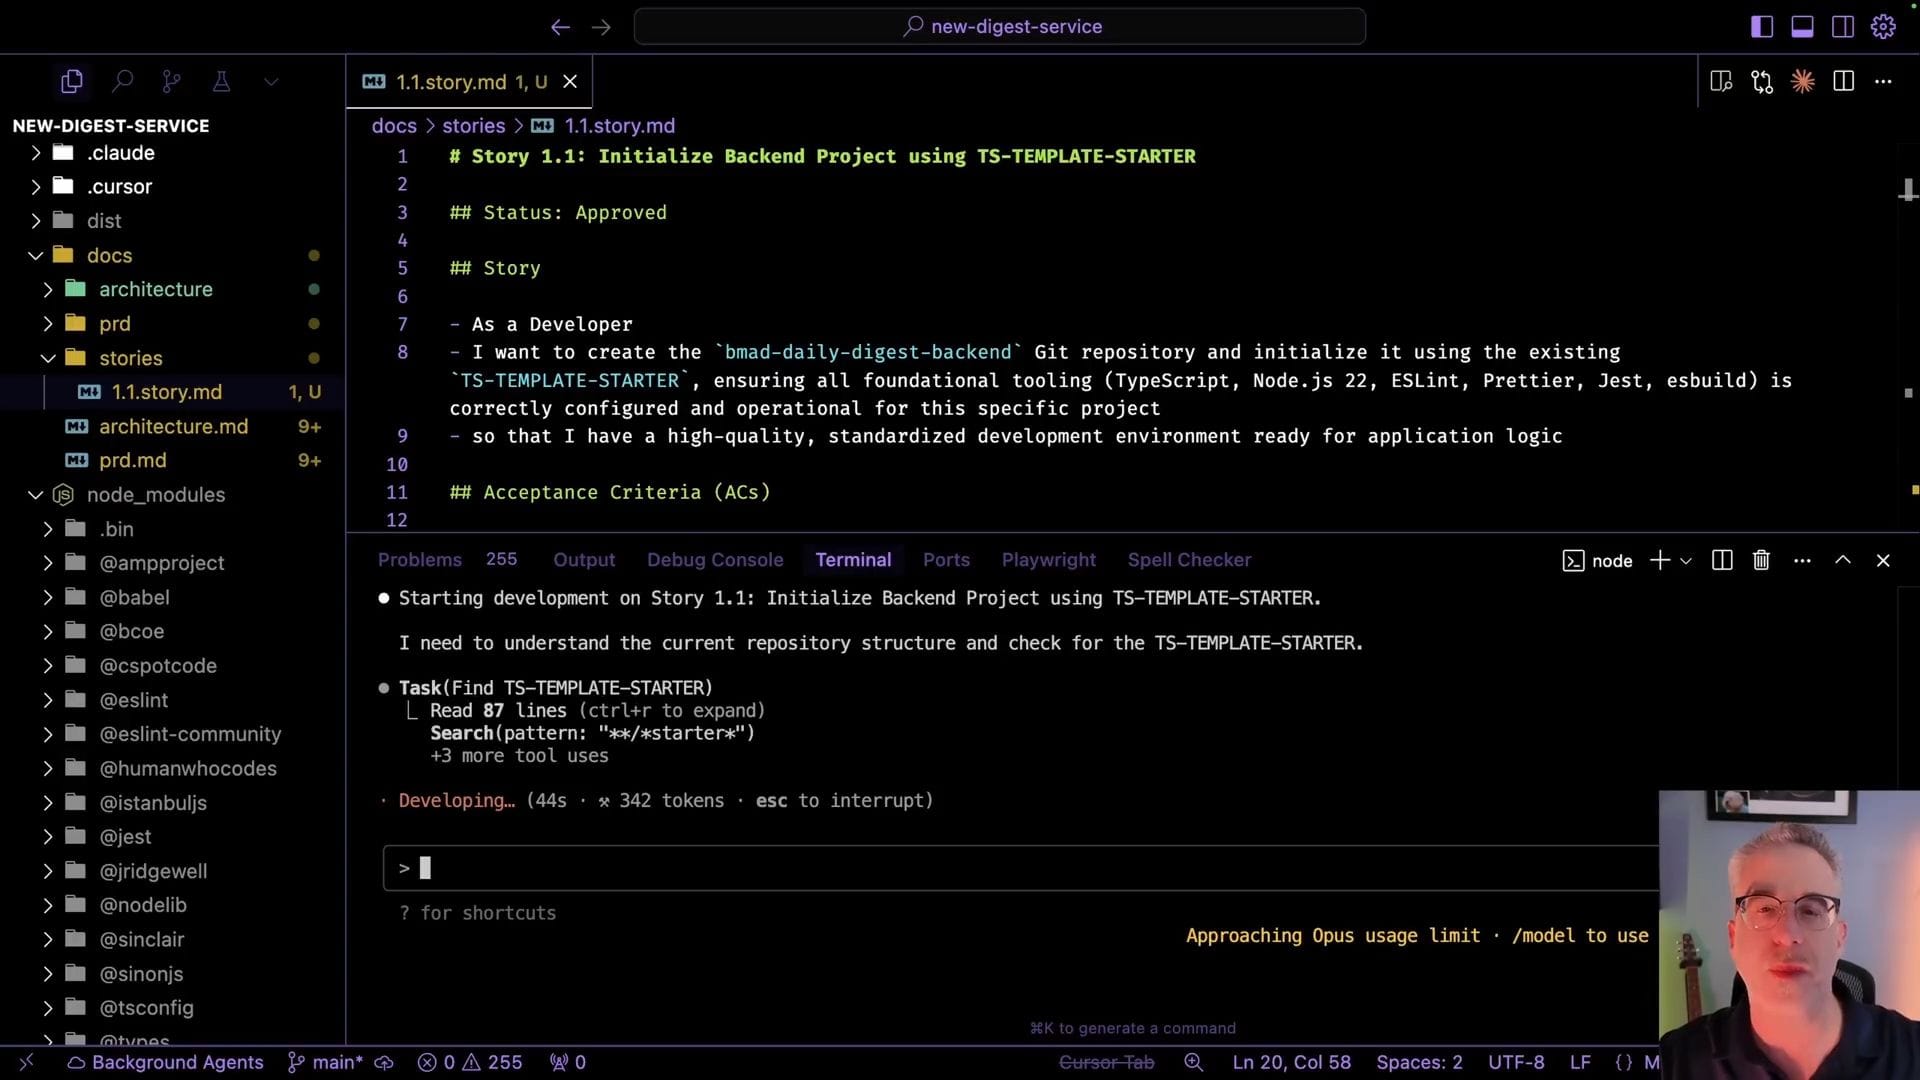Screen dimensions: 1920x1080
Task: Open the Source Control view icon
Action: pos(172,81)
